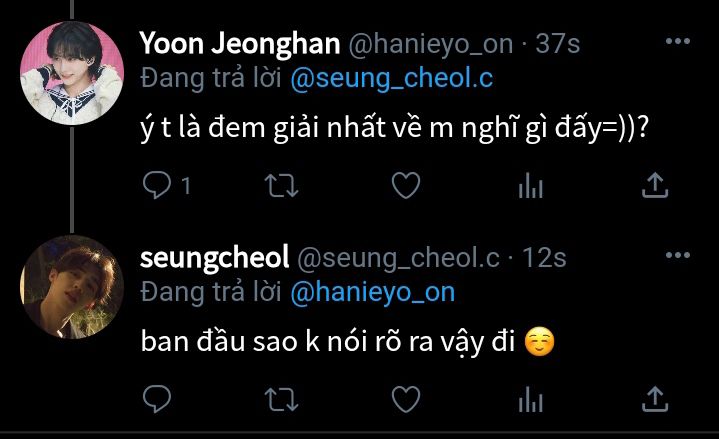Screen dimensions: 719x439
Task: Open more options on Yoon Jeonghan's tweet
Action: click(x=678, y=41)
